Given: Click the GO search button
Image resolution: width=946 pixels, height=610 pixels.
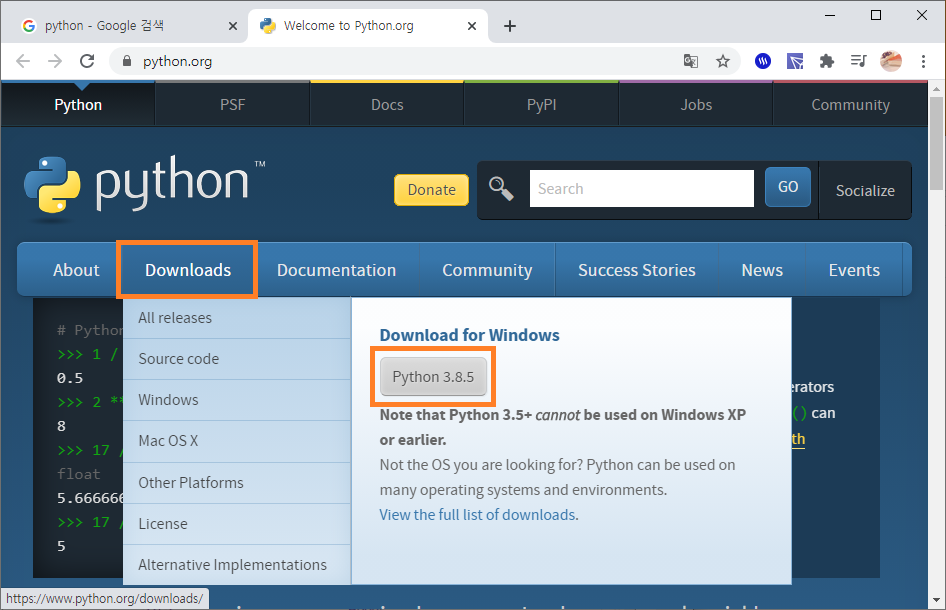Looking at the screenshot, I should (788, 187).
